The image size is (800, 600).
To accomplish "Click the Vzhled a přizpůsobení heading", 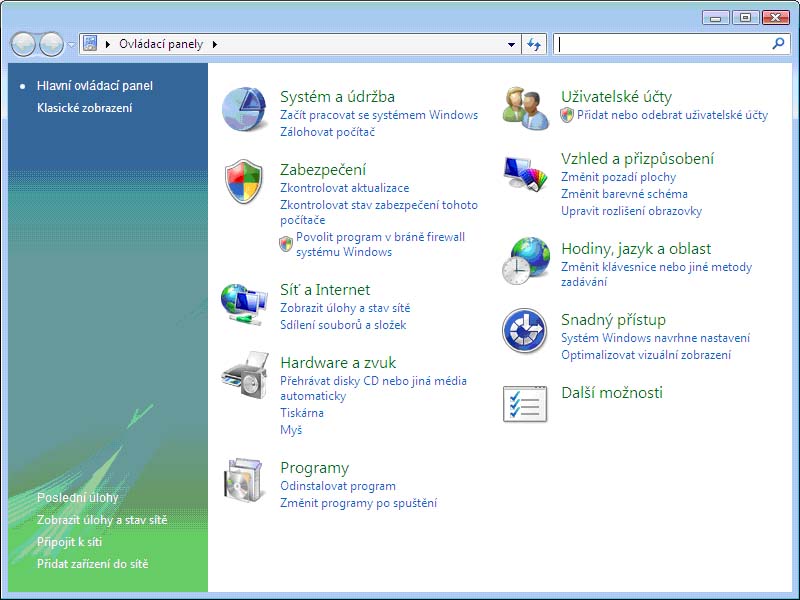I will pyautogui.click(x=637, y=159).
